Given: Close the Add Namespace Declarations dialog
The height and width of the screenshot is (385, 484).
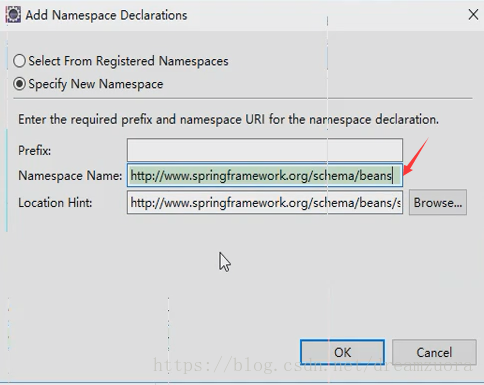Looking at the screenshot, I should [x=473, y=15].
